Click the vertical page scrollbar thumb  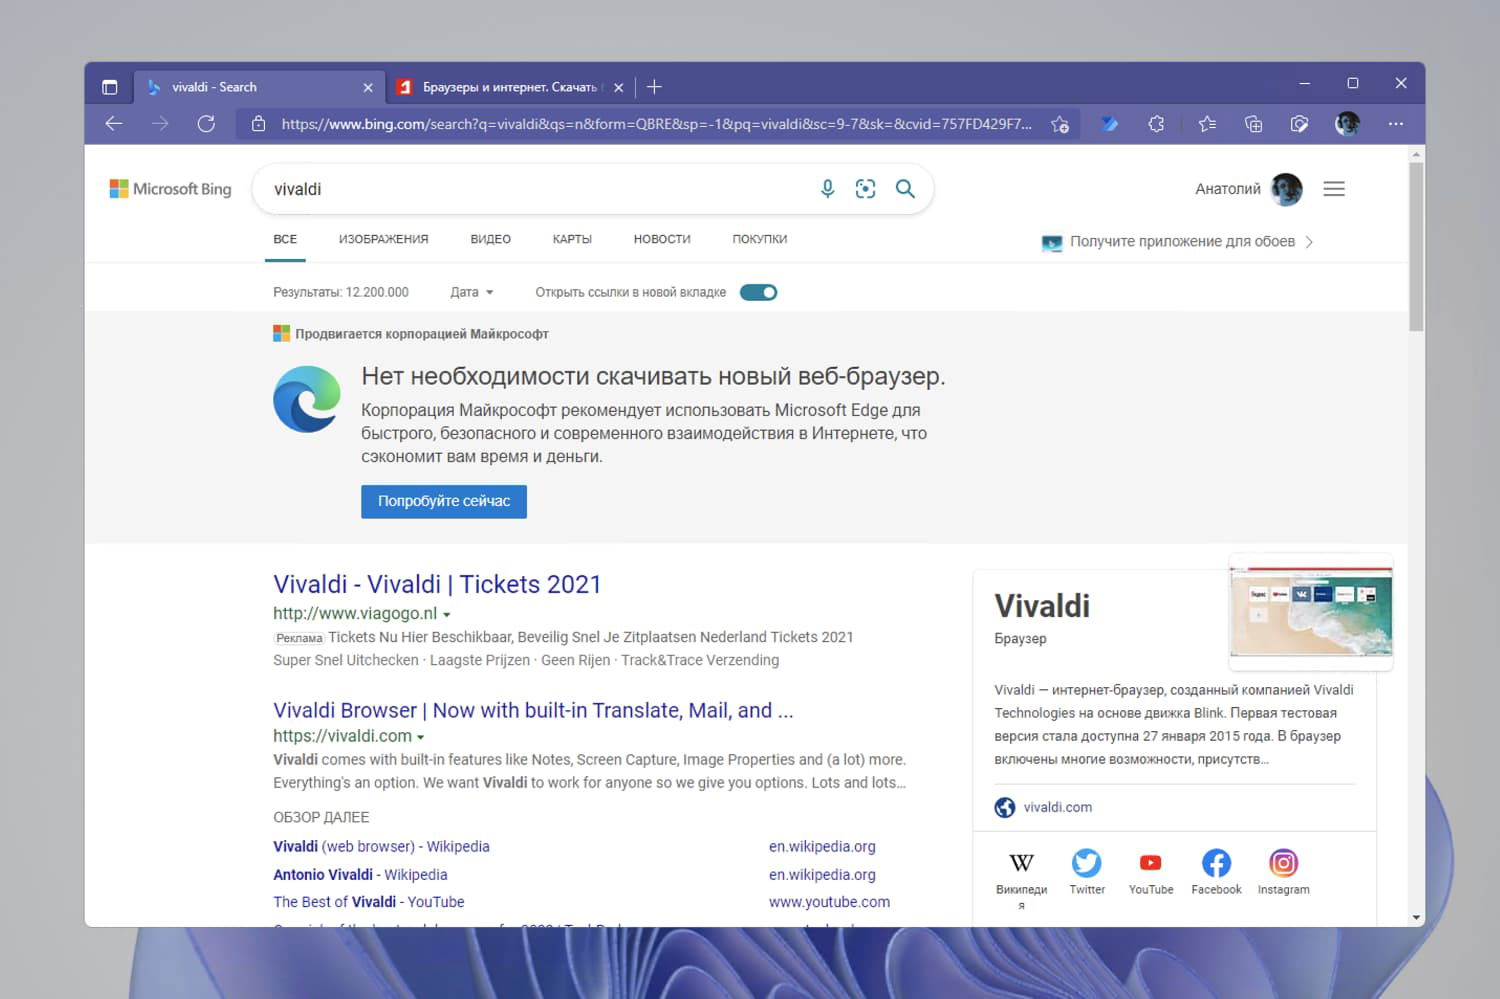point(1415,246)
